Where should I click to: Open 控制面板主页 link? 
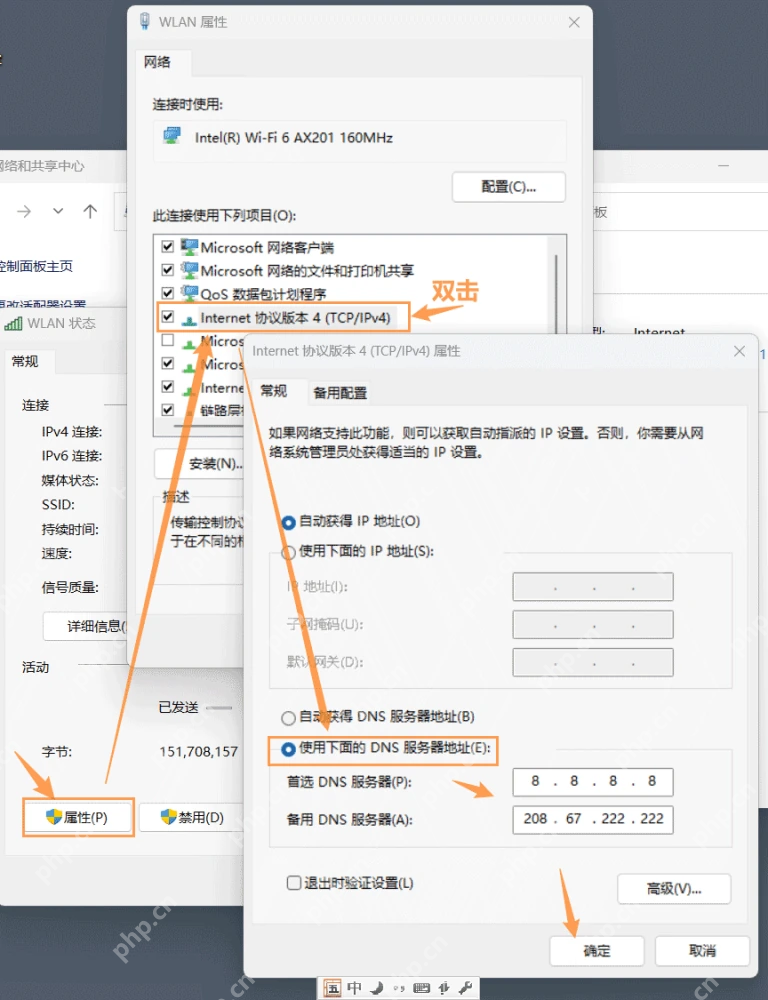(x=36, y=266)
